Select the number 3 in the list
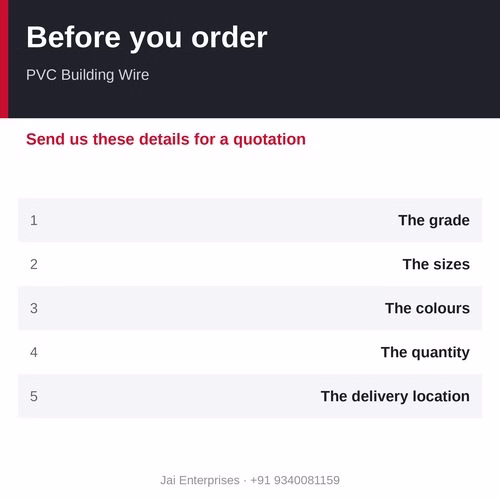The height and width of the screenshot is (500, 500). (x=34, y=308)
